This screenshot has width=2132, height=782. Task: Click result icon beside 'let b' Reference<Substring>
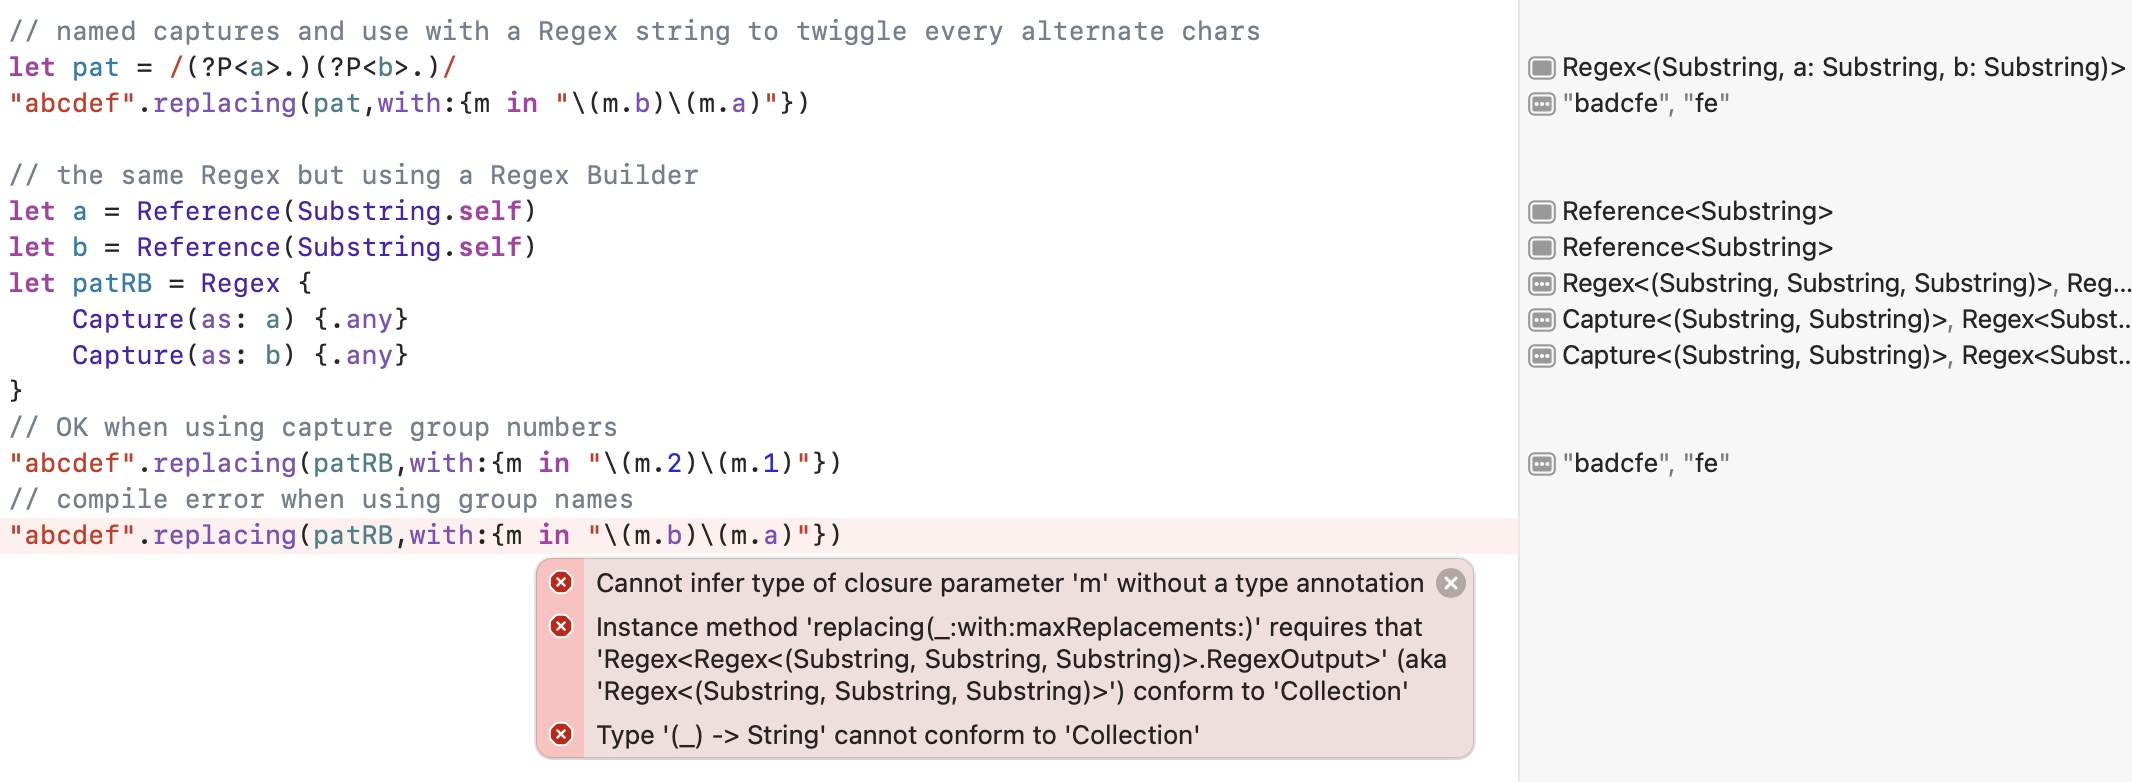(1542, 248)
